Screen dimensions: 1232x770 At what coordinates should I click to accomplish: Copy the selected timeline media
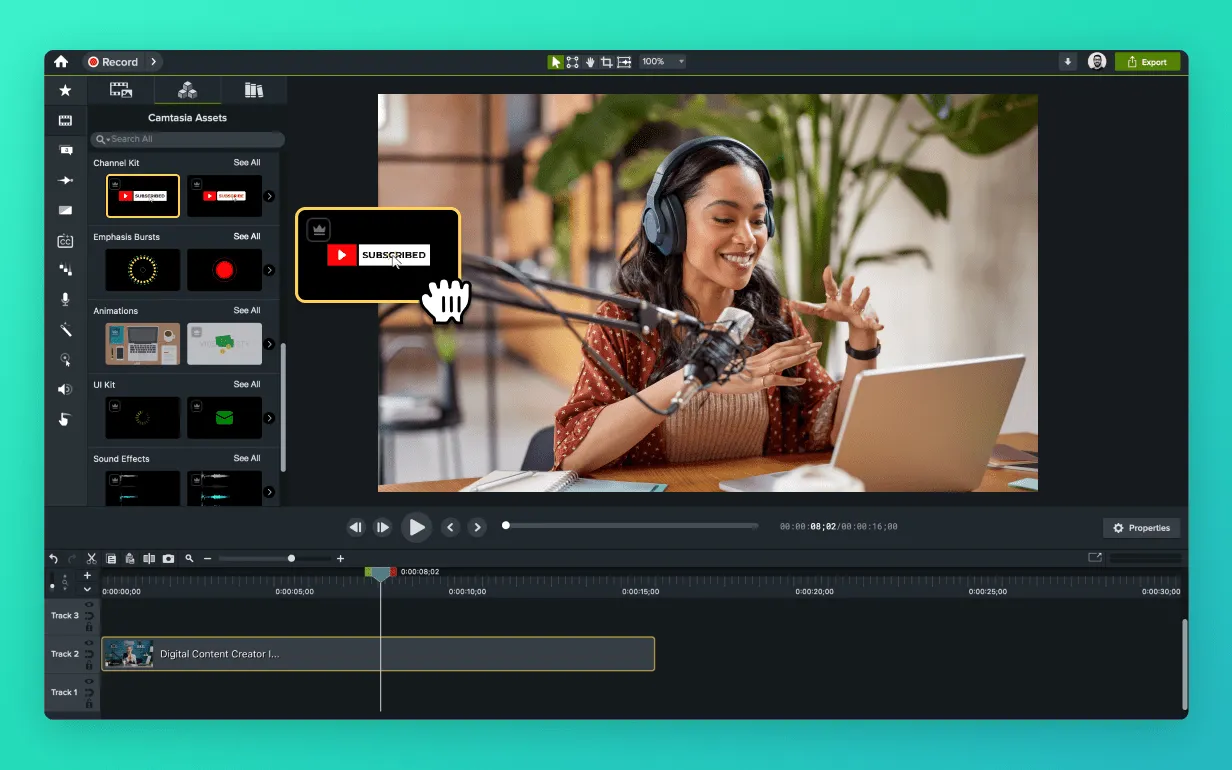[111, 558]
